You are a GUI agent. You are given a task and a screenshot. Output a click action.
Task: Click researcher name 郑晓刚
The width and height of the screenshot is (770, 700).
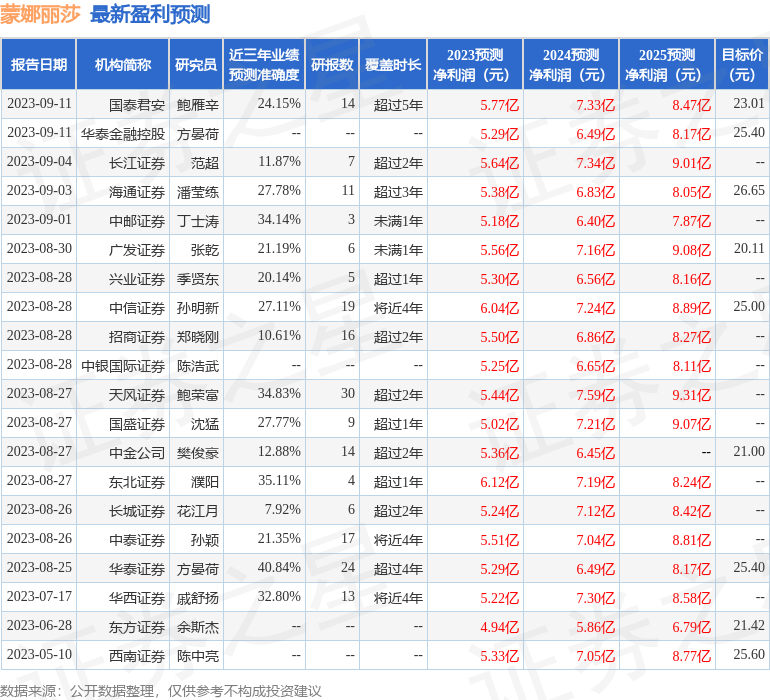[x=198, y=336]
